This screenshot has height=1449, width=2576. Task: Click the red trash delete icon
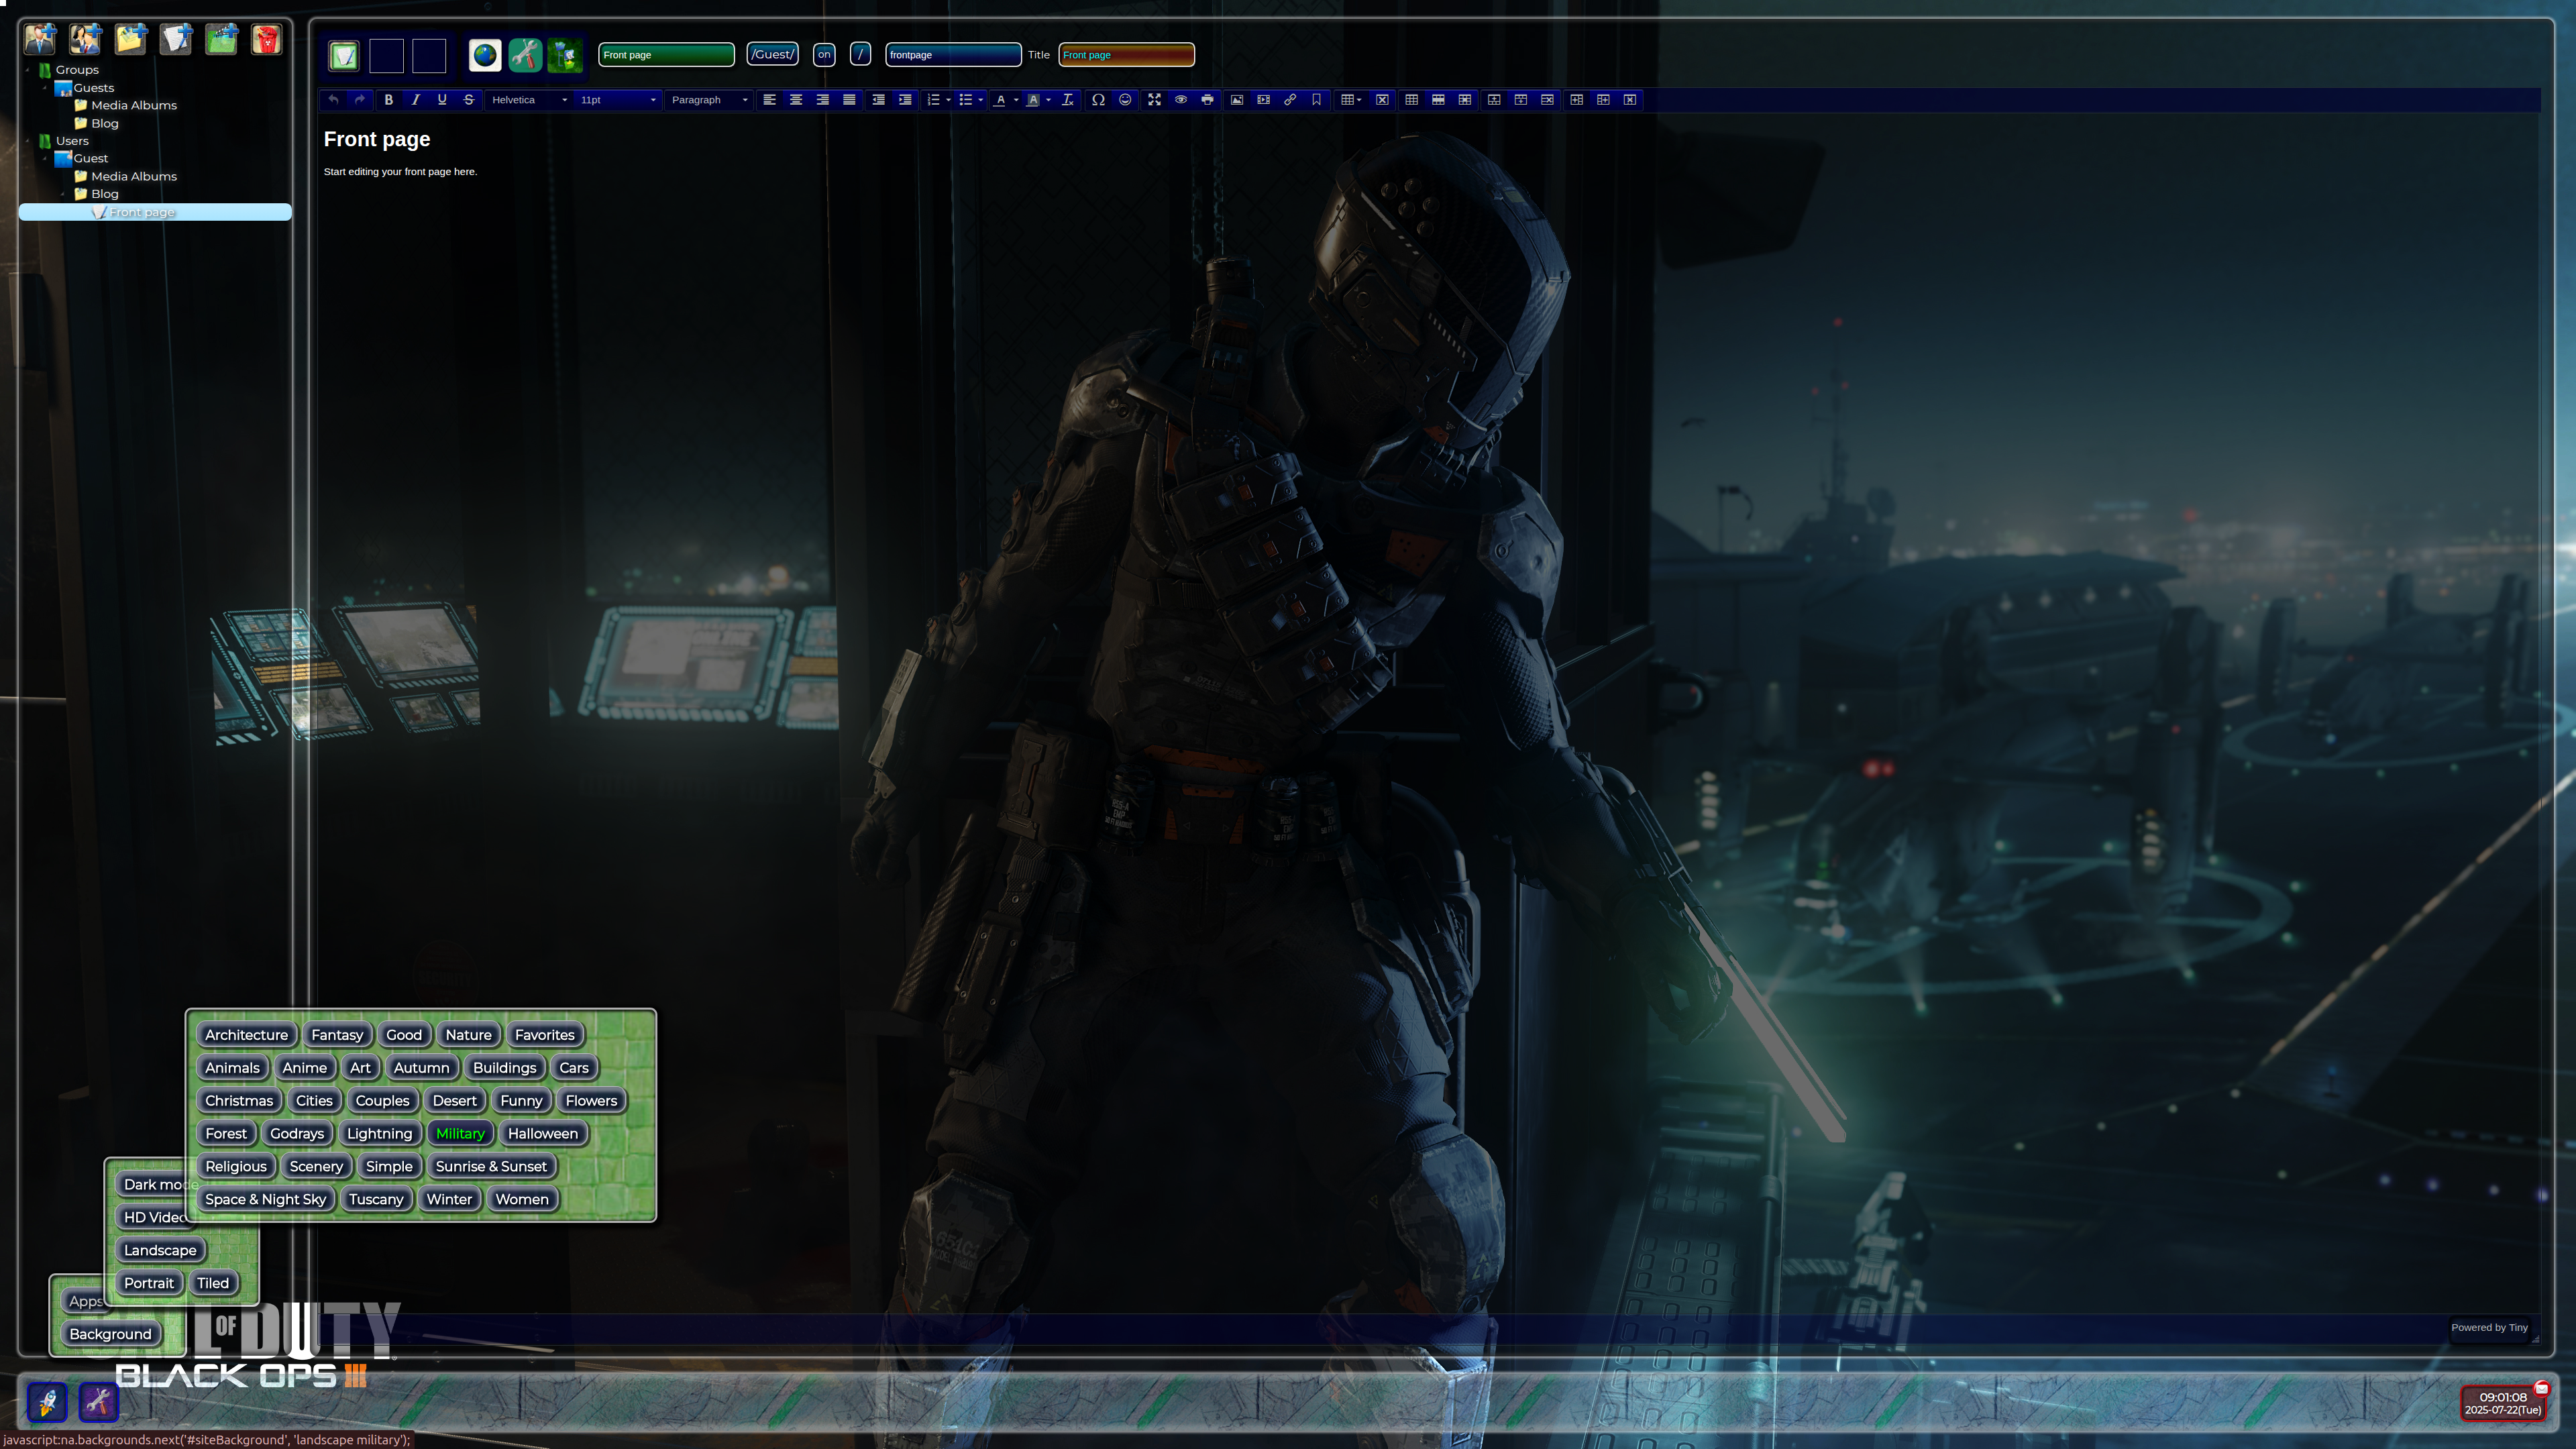[x=266, y=39]
